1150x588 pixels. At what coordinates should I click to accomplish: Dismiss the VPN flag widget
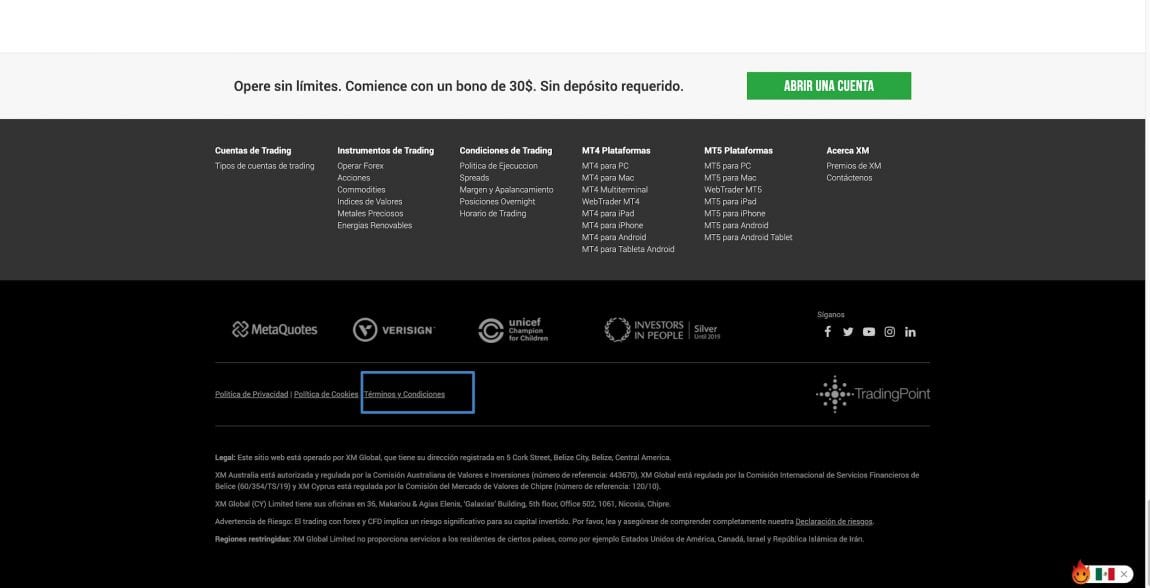[x=1124, y=574]
